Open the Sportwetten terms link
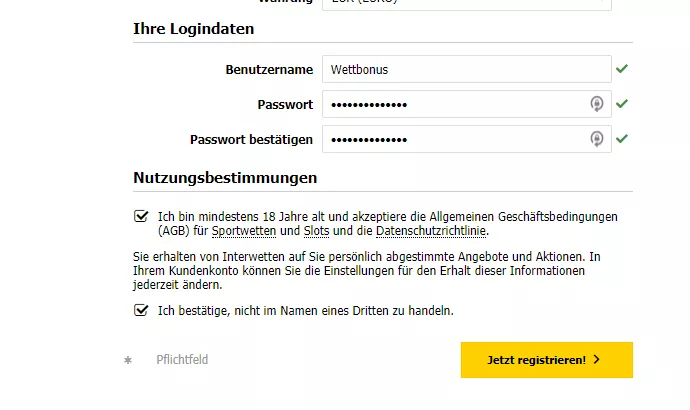 (244, 231)
